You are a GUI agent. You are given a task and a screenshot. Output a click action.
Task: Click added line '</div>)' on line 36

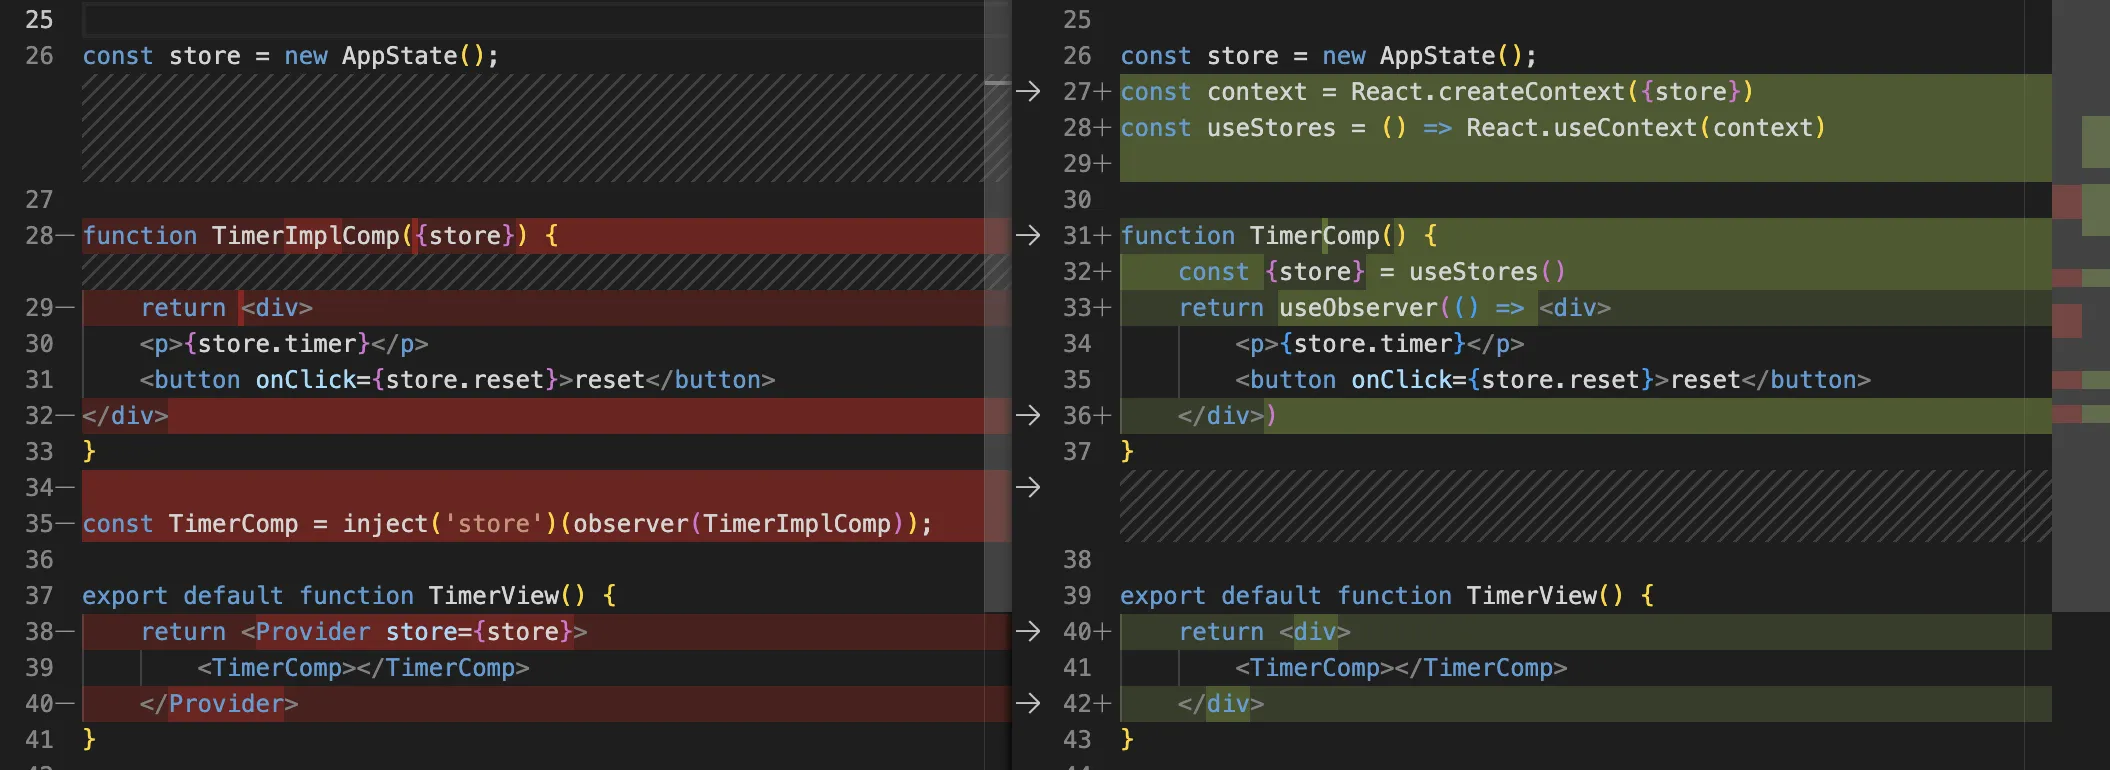click(x=1227, y=416)
